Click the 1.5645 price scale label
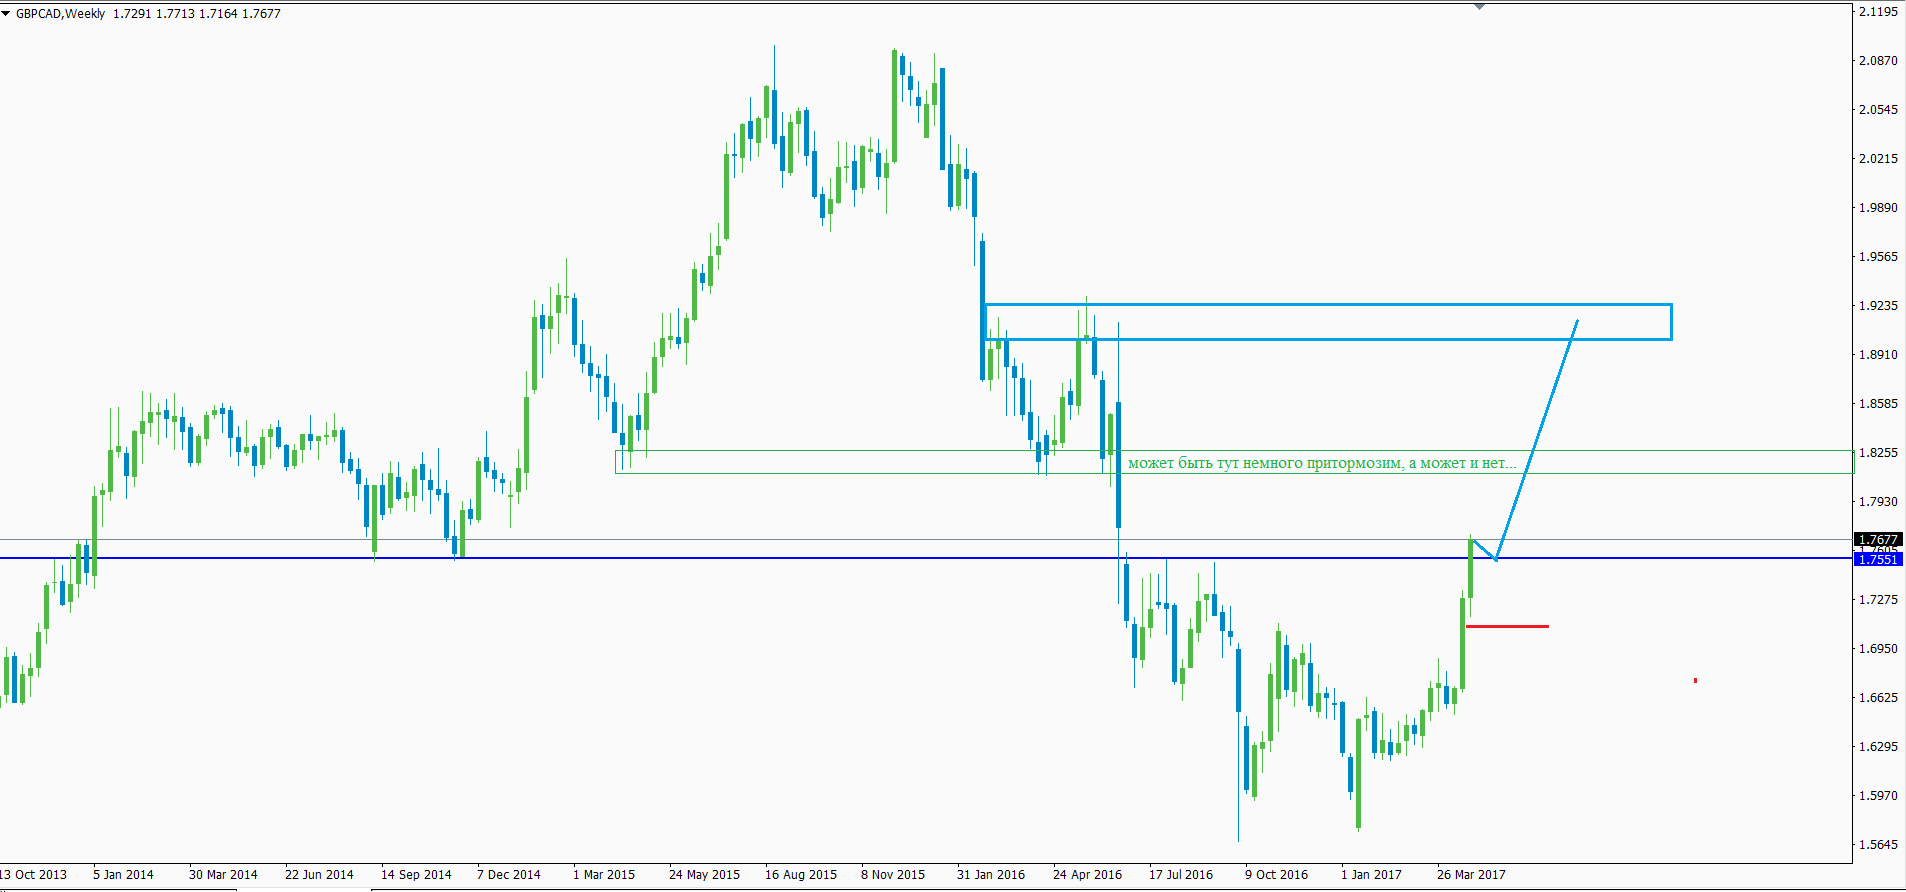1906x892 pixels. tap(1878, 845)
